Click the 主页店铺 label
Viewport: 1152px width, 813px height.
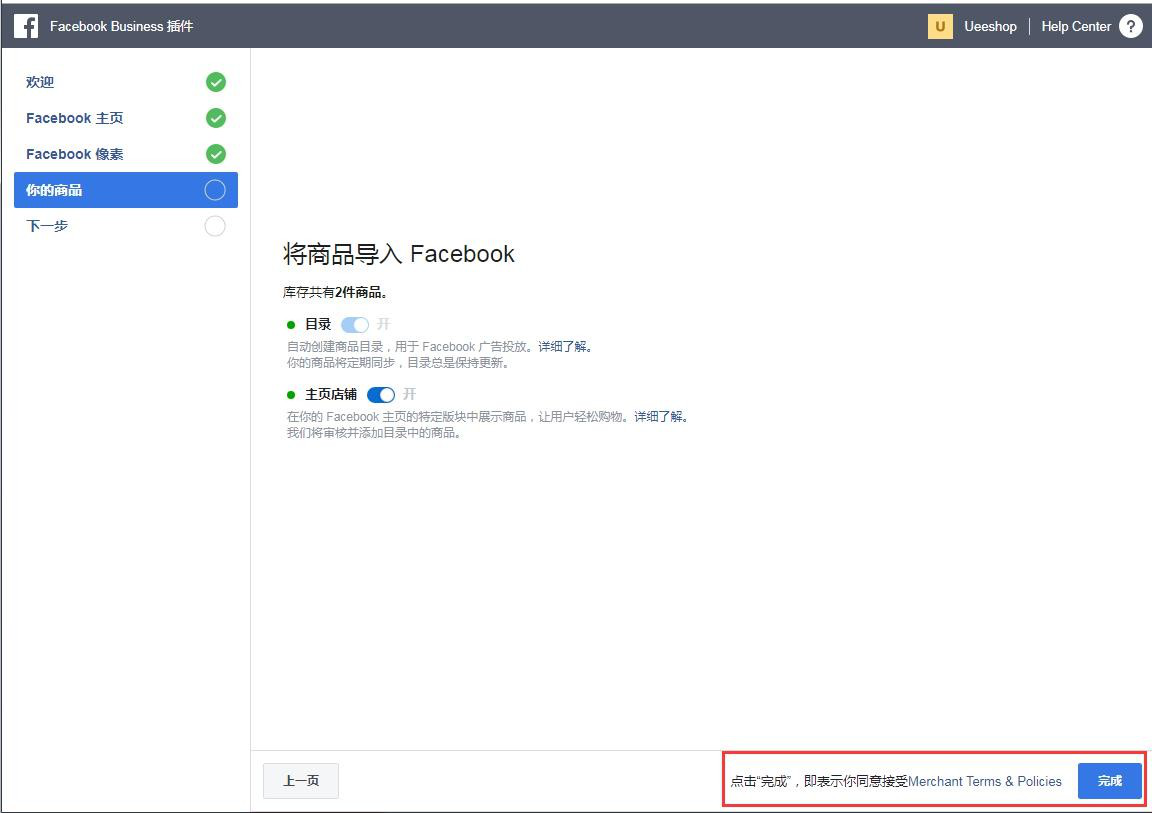(x=331, y=395)
